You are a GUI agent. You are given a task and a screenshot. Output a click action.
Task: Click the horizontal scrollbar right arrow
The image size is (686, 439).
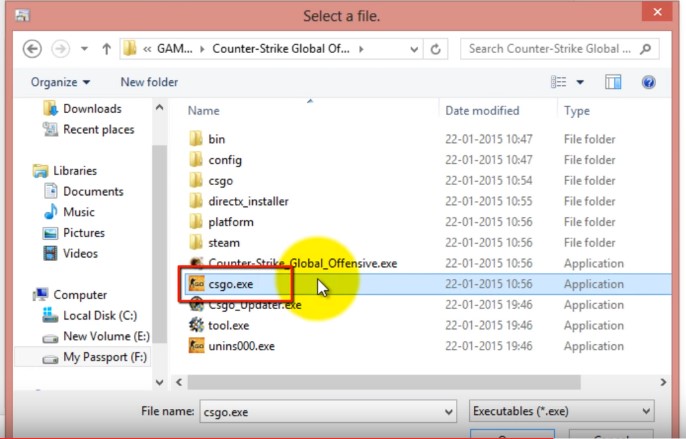663,382
